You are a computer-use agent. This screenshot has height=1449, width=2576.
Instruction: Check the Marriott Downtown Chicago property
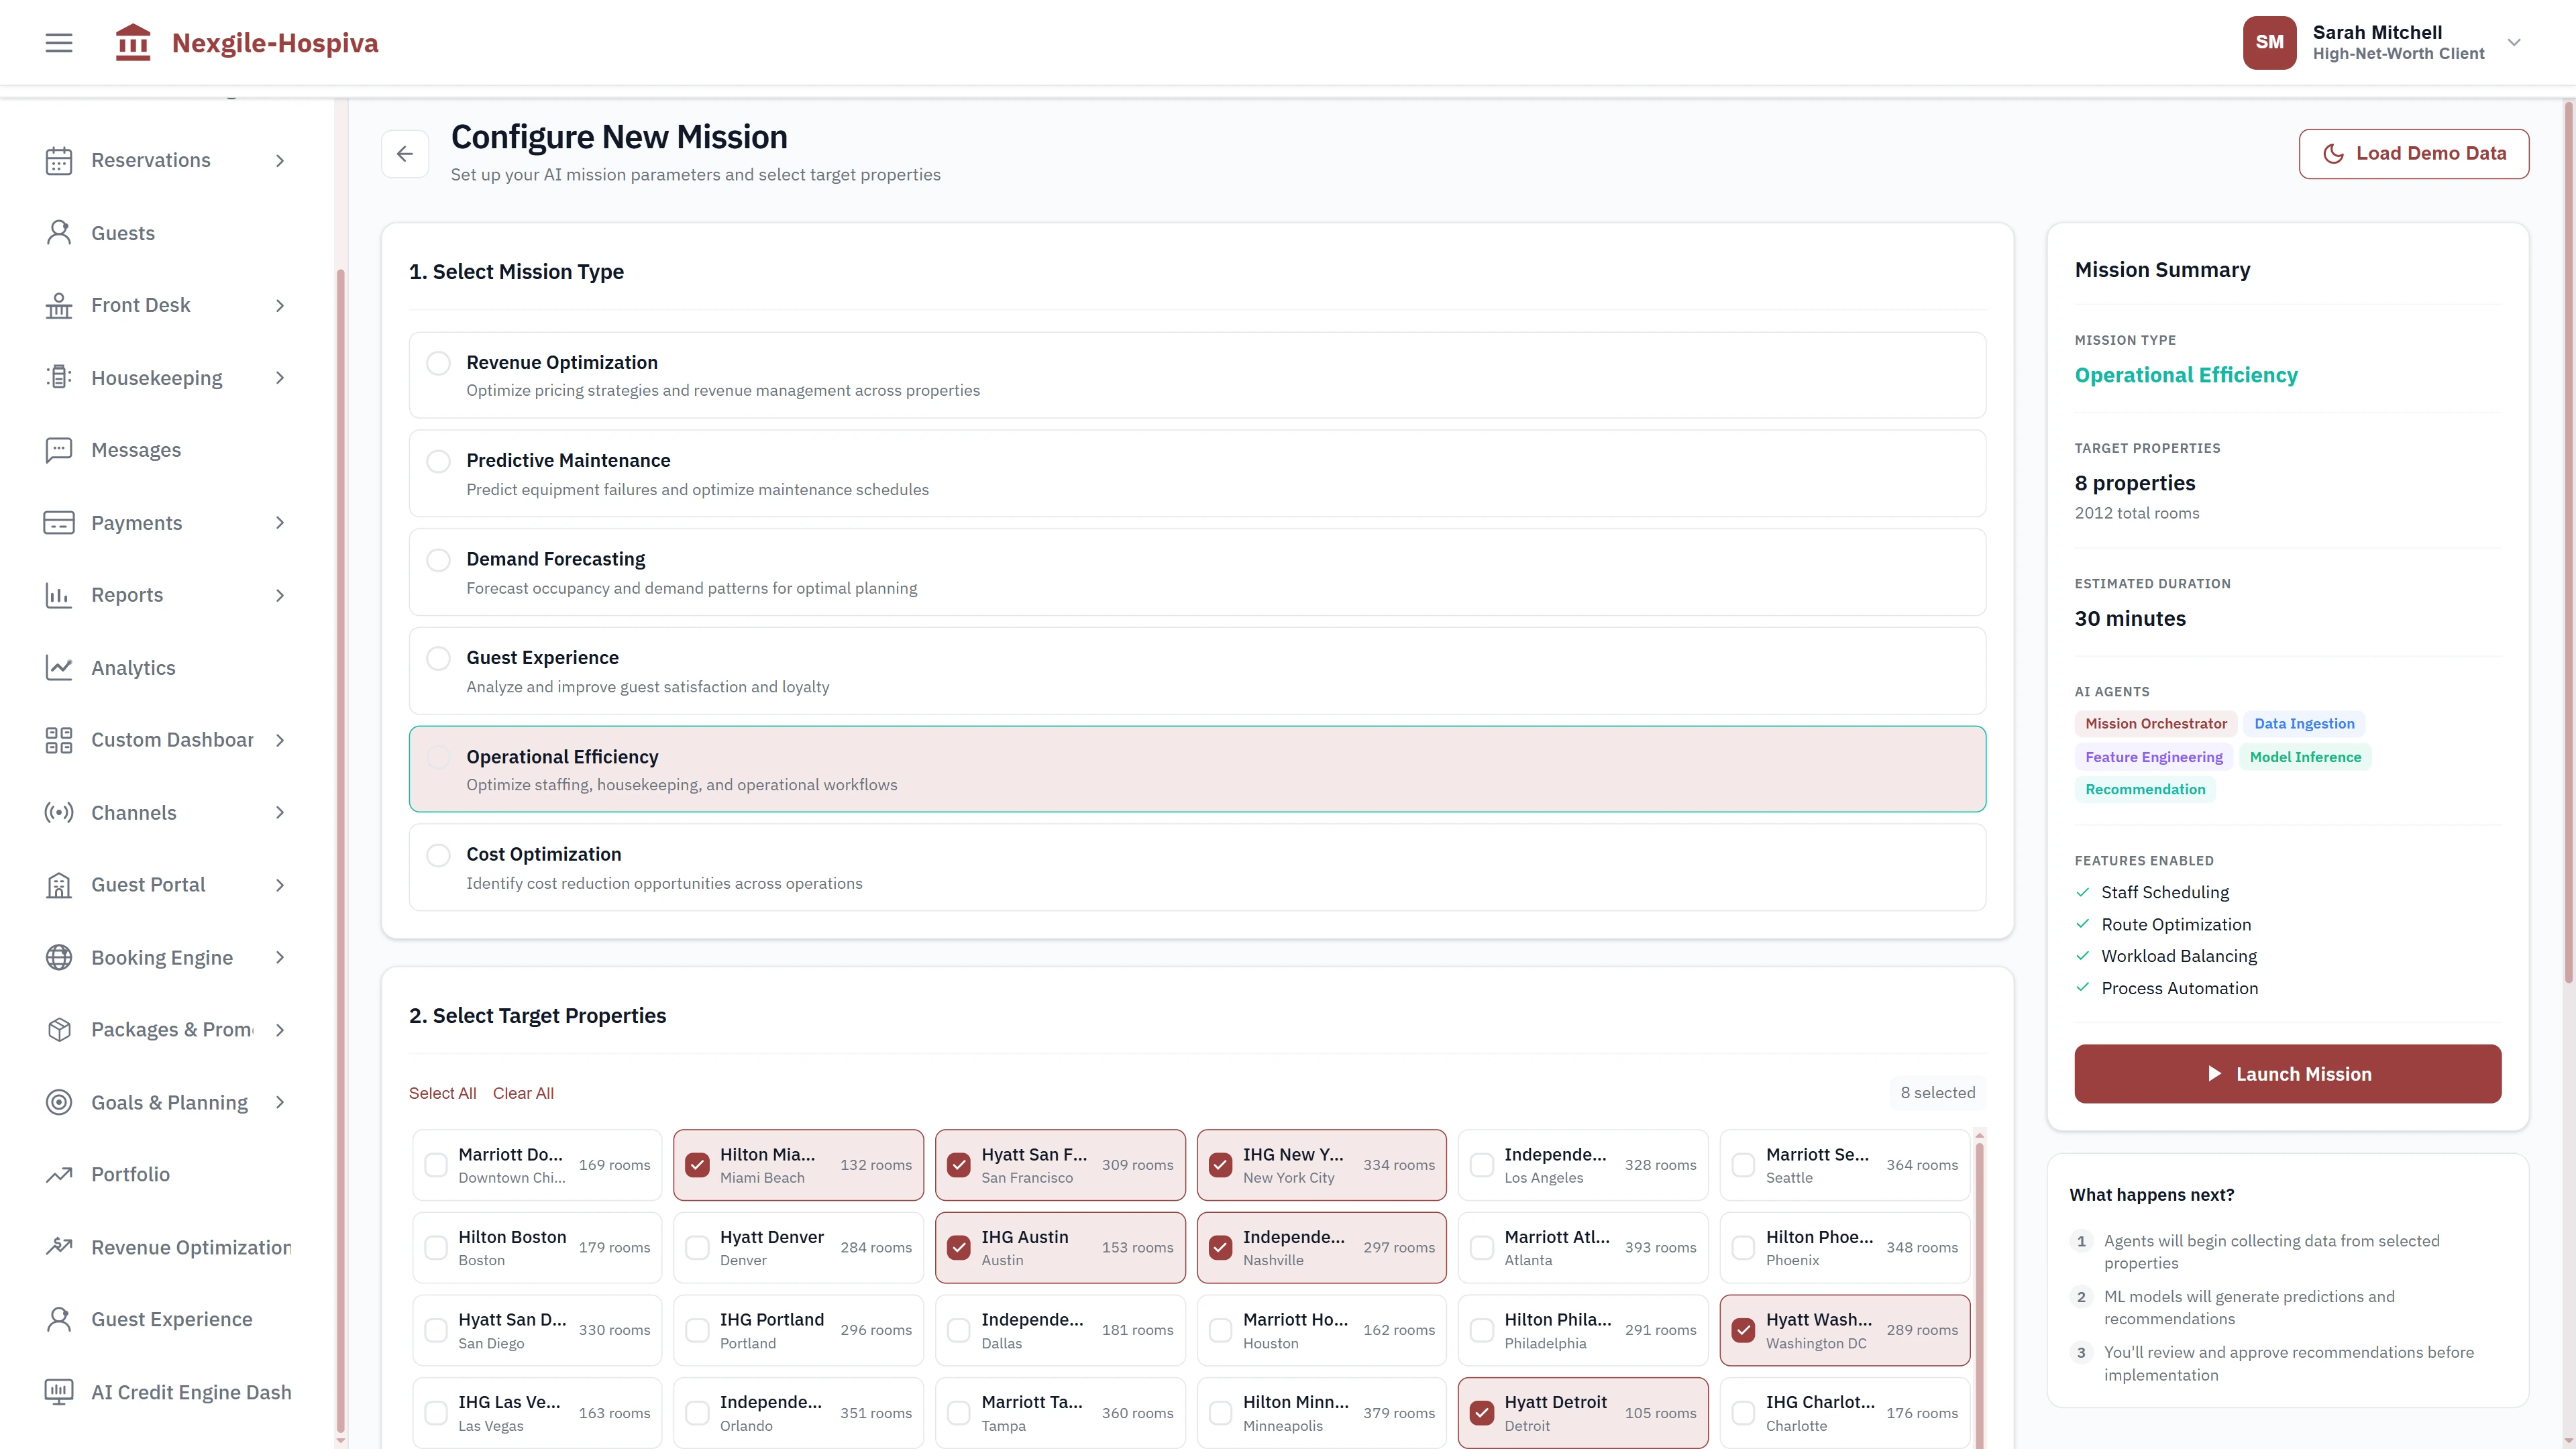coord(436,1164)
